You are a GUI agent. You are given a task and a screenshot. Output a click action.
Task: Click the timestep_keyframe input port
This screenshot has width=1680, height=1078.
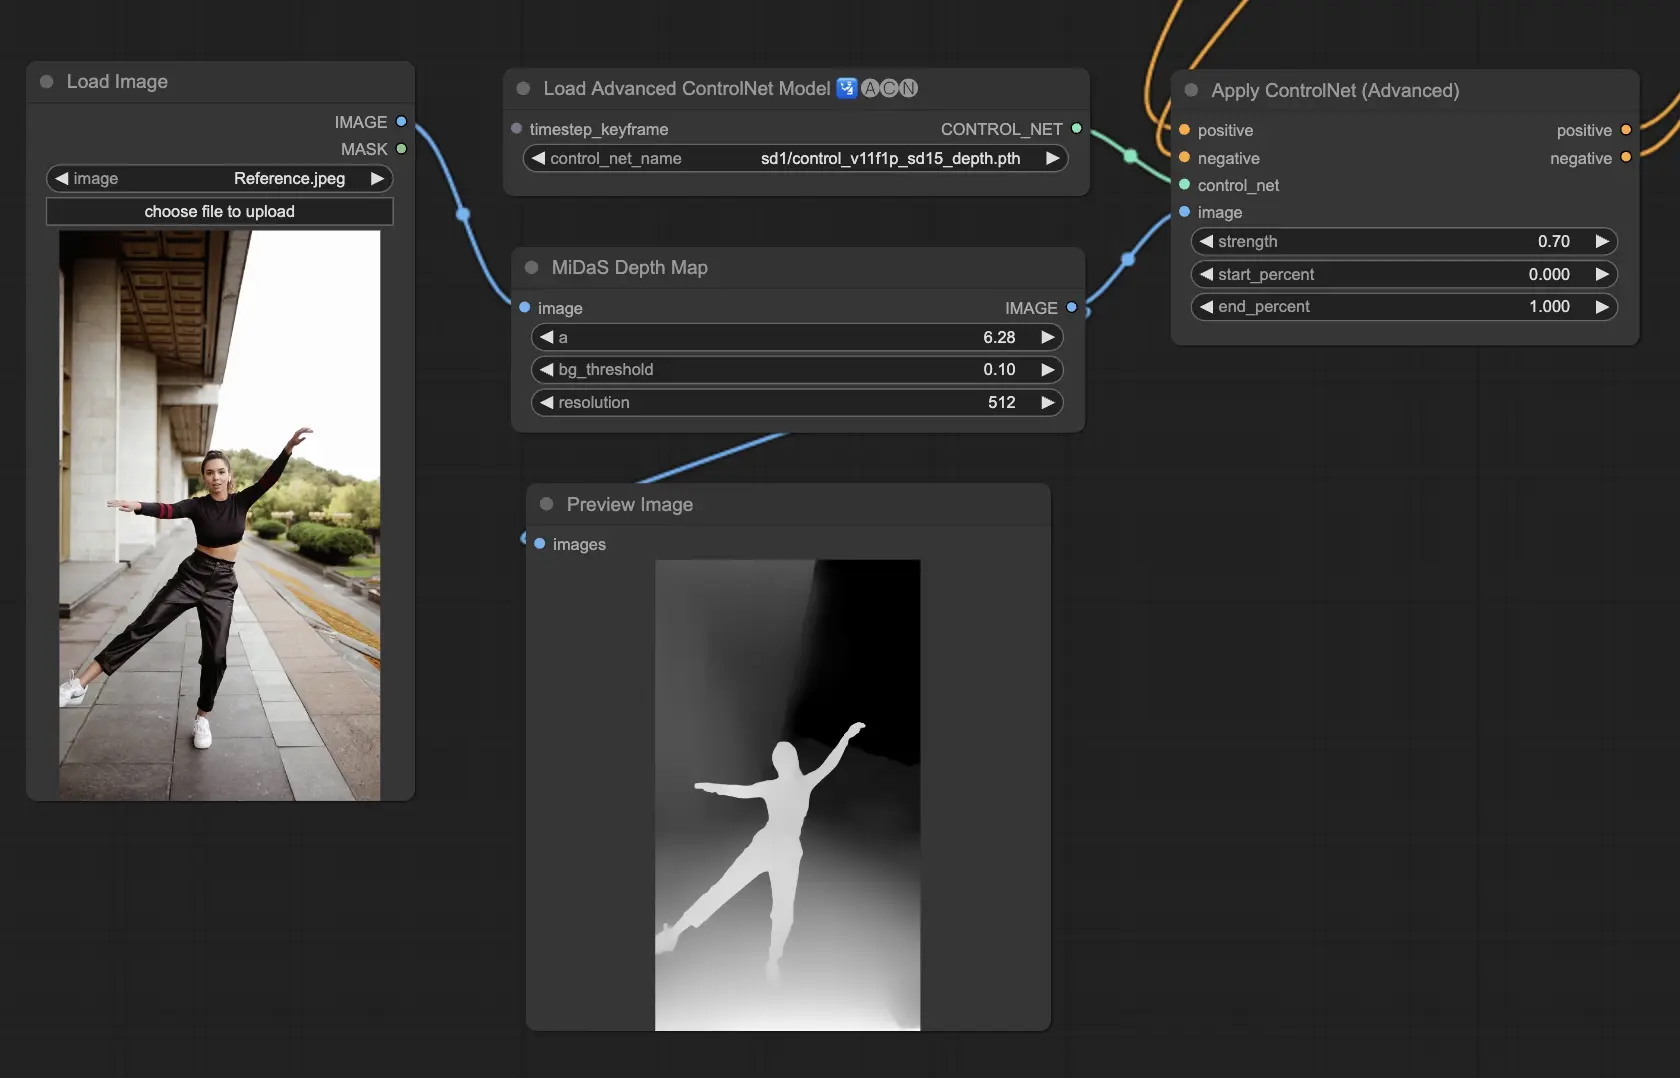[x=517, y=129]
